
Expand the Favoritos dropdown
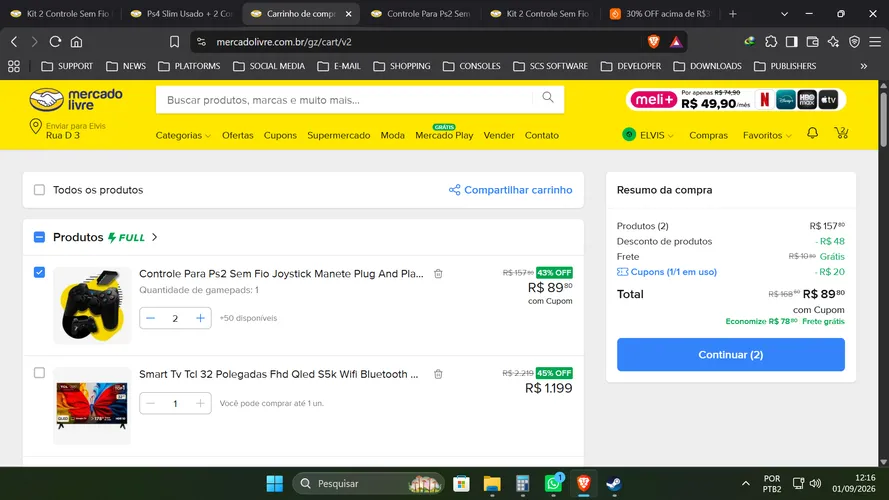(767, 135)
